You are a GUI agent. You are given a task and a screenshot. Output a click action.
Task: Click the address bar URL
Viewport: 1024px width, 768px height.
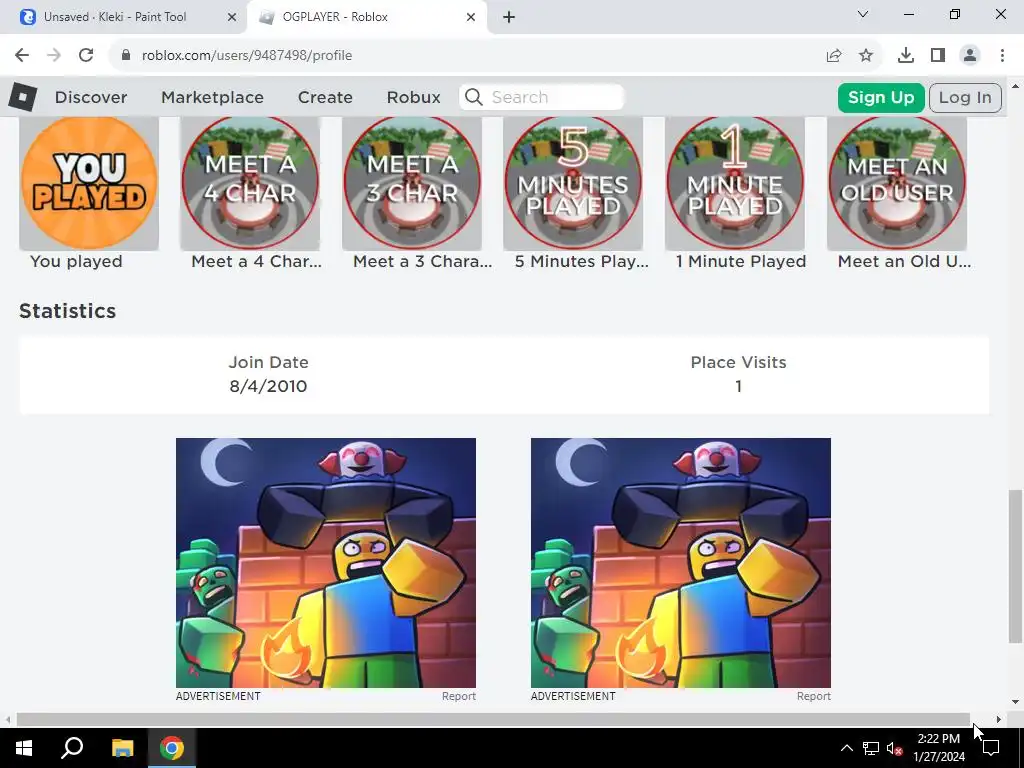(247, 56)
